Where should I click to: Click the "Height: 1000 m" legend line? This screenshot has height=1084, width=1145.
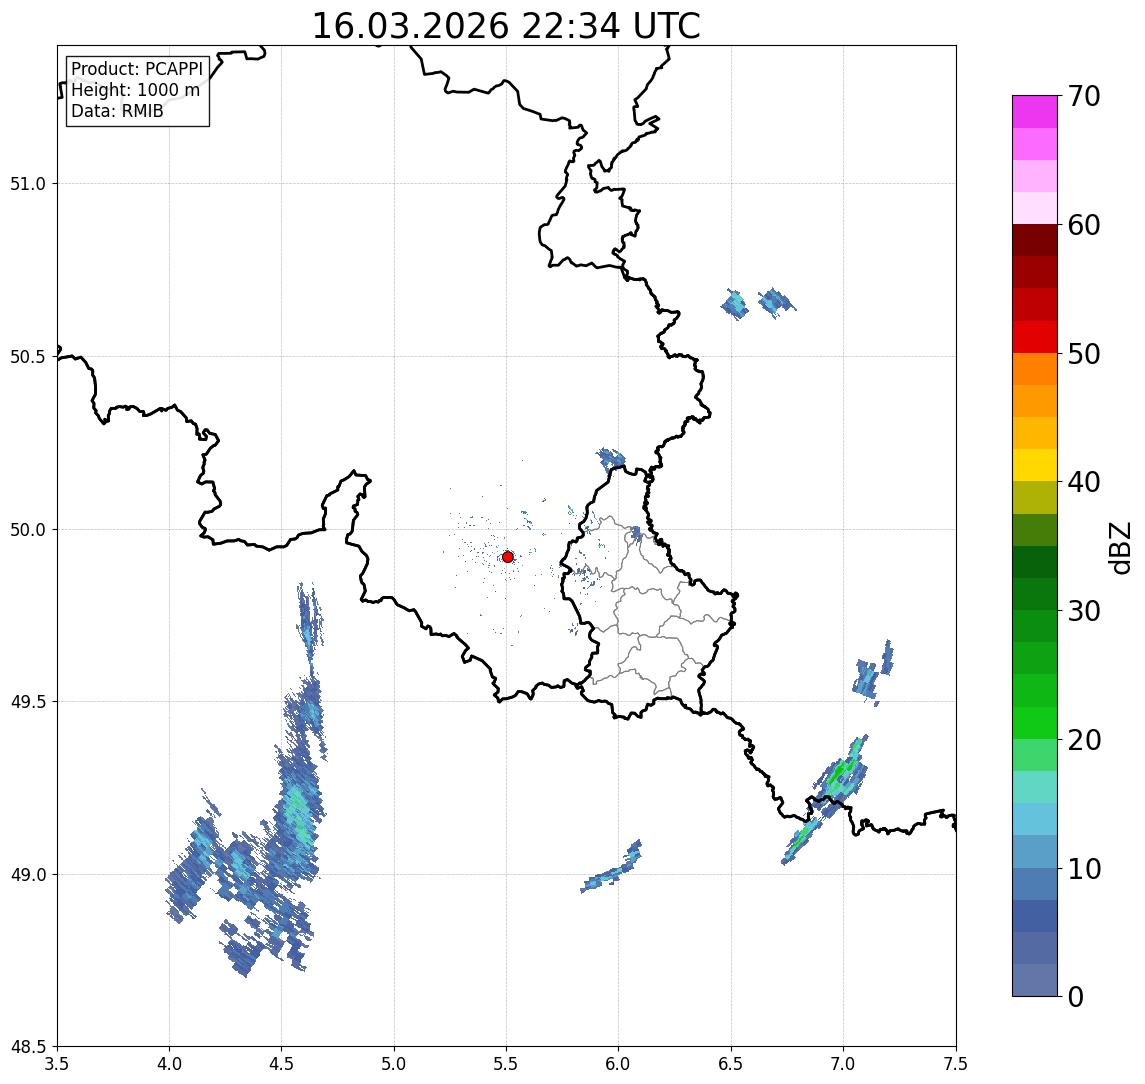[x=135, y=90]
